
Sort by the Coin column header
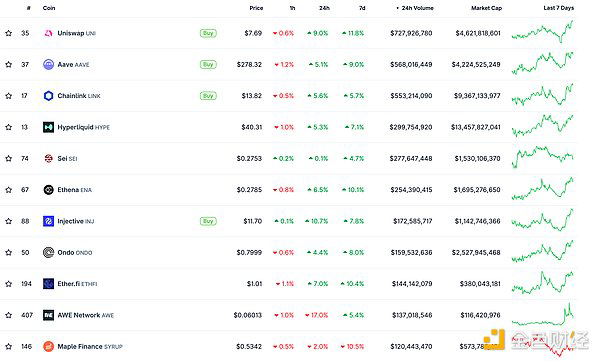(49, 8)
